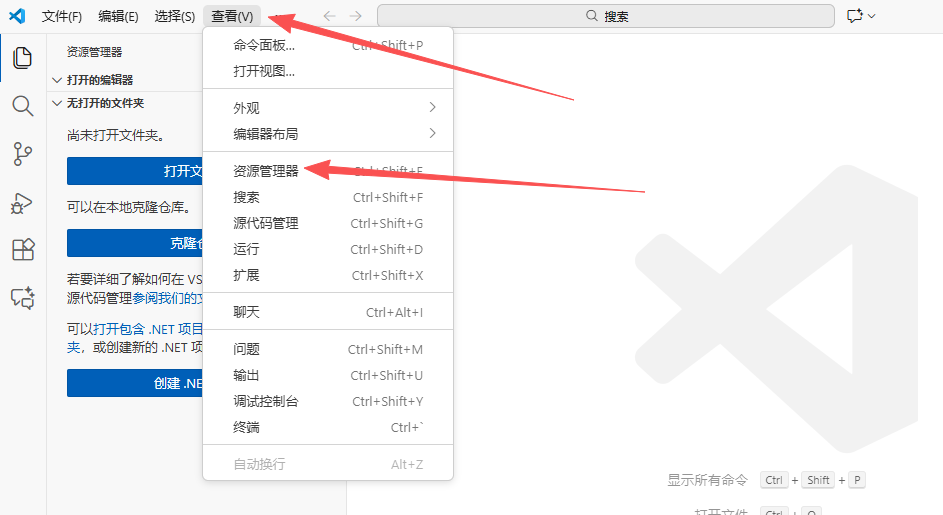Select 搜索 Ctrl+Shift+F menu entry

(x=328, y=197)
